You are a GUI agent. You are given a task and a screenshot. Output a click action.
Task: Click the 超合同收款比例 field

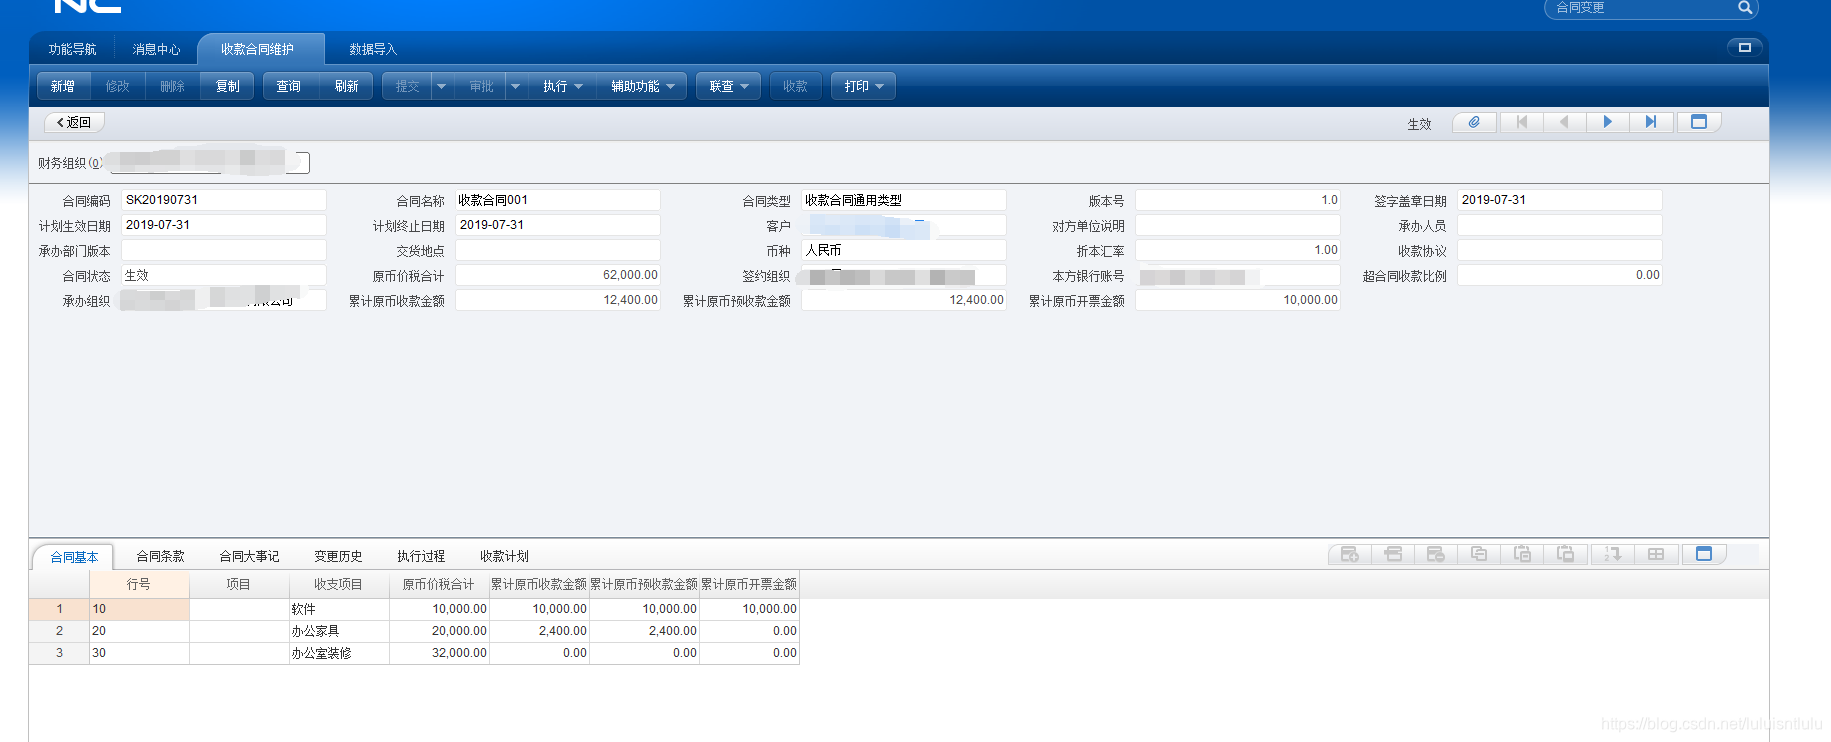pos(1560,275)
